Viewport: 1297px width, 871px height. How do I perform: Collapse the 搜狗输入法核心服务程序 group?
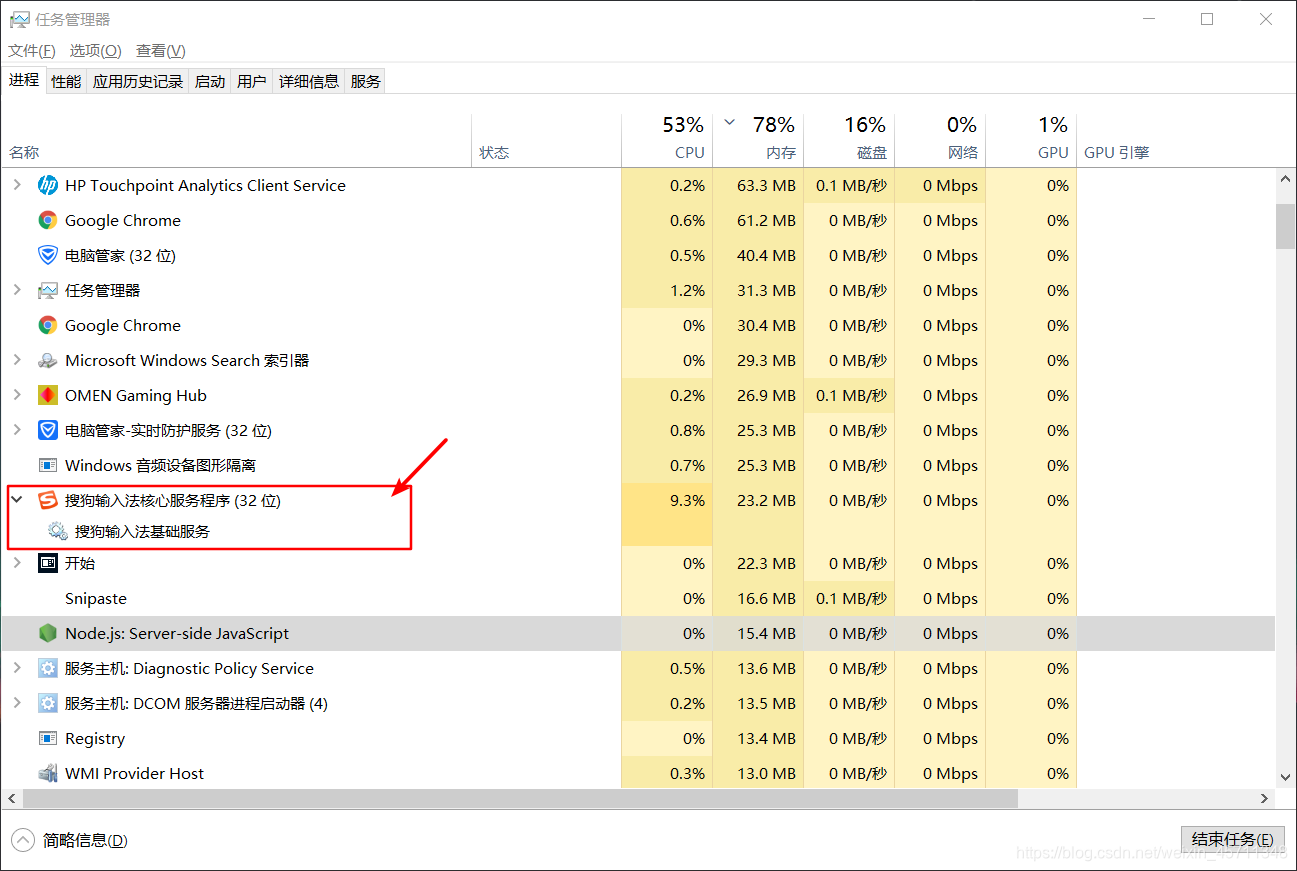point(17,500)
